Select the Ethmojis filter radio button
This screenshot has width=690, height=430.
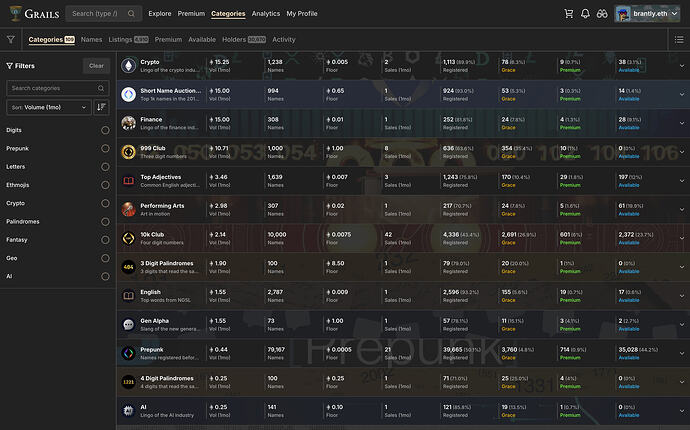(x=105, y=186)
